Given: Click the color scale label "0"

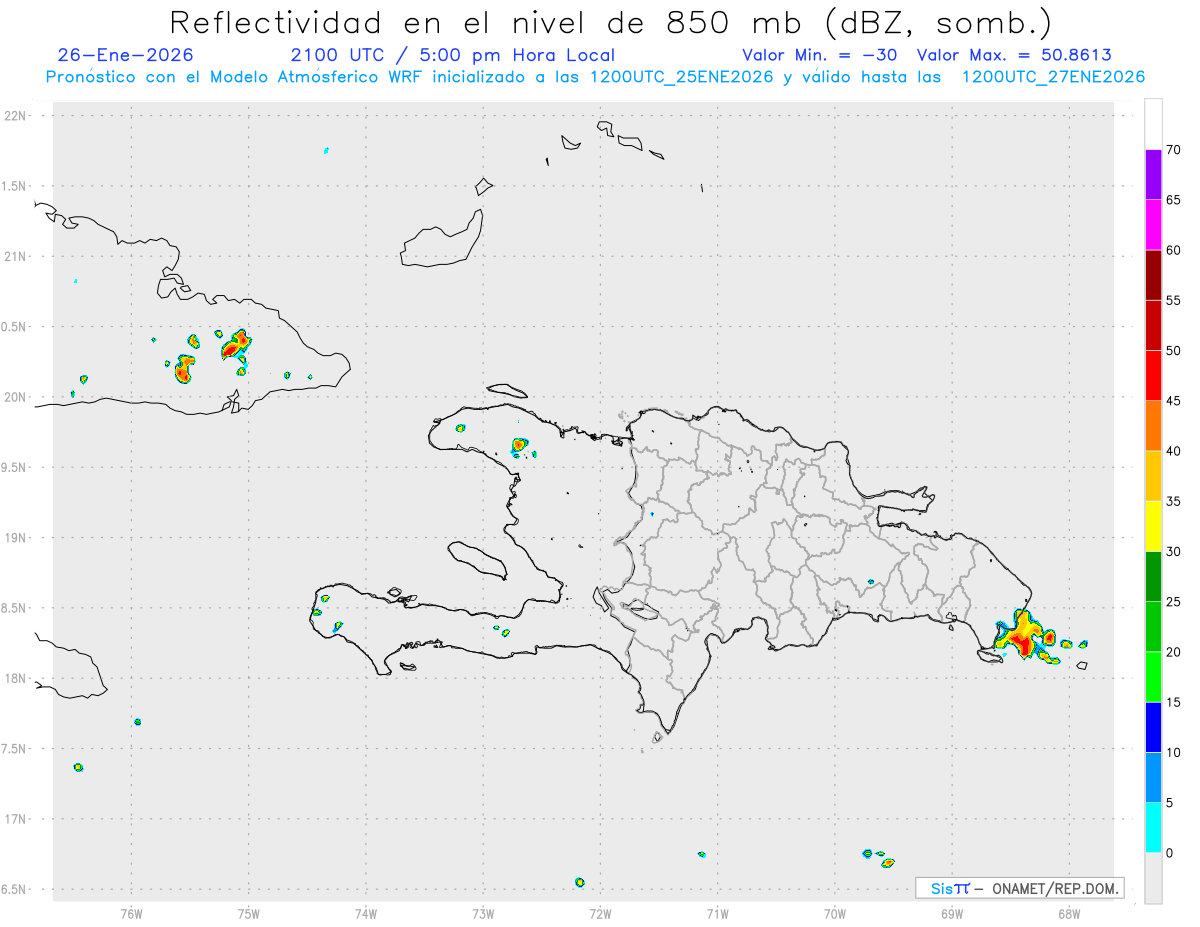Looking at the screenshot, I should click(1169, 853).
